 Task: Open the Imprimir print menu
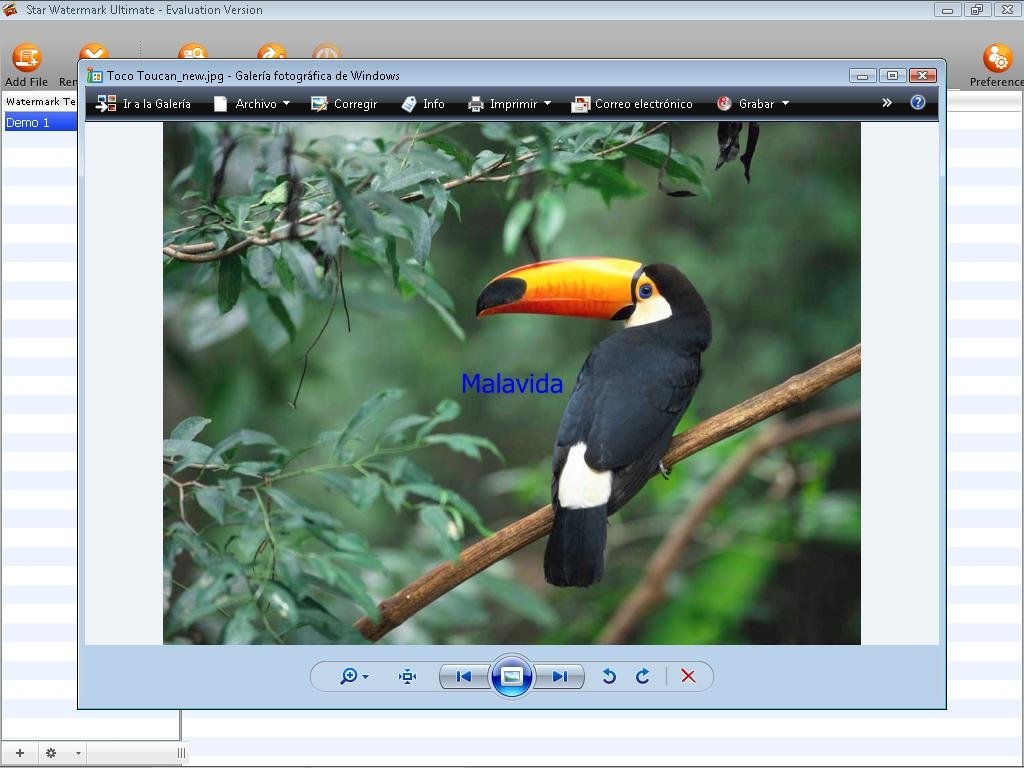point(510,104)
